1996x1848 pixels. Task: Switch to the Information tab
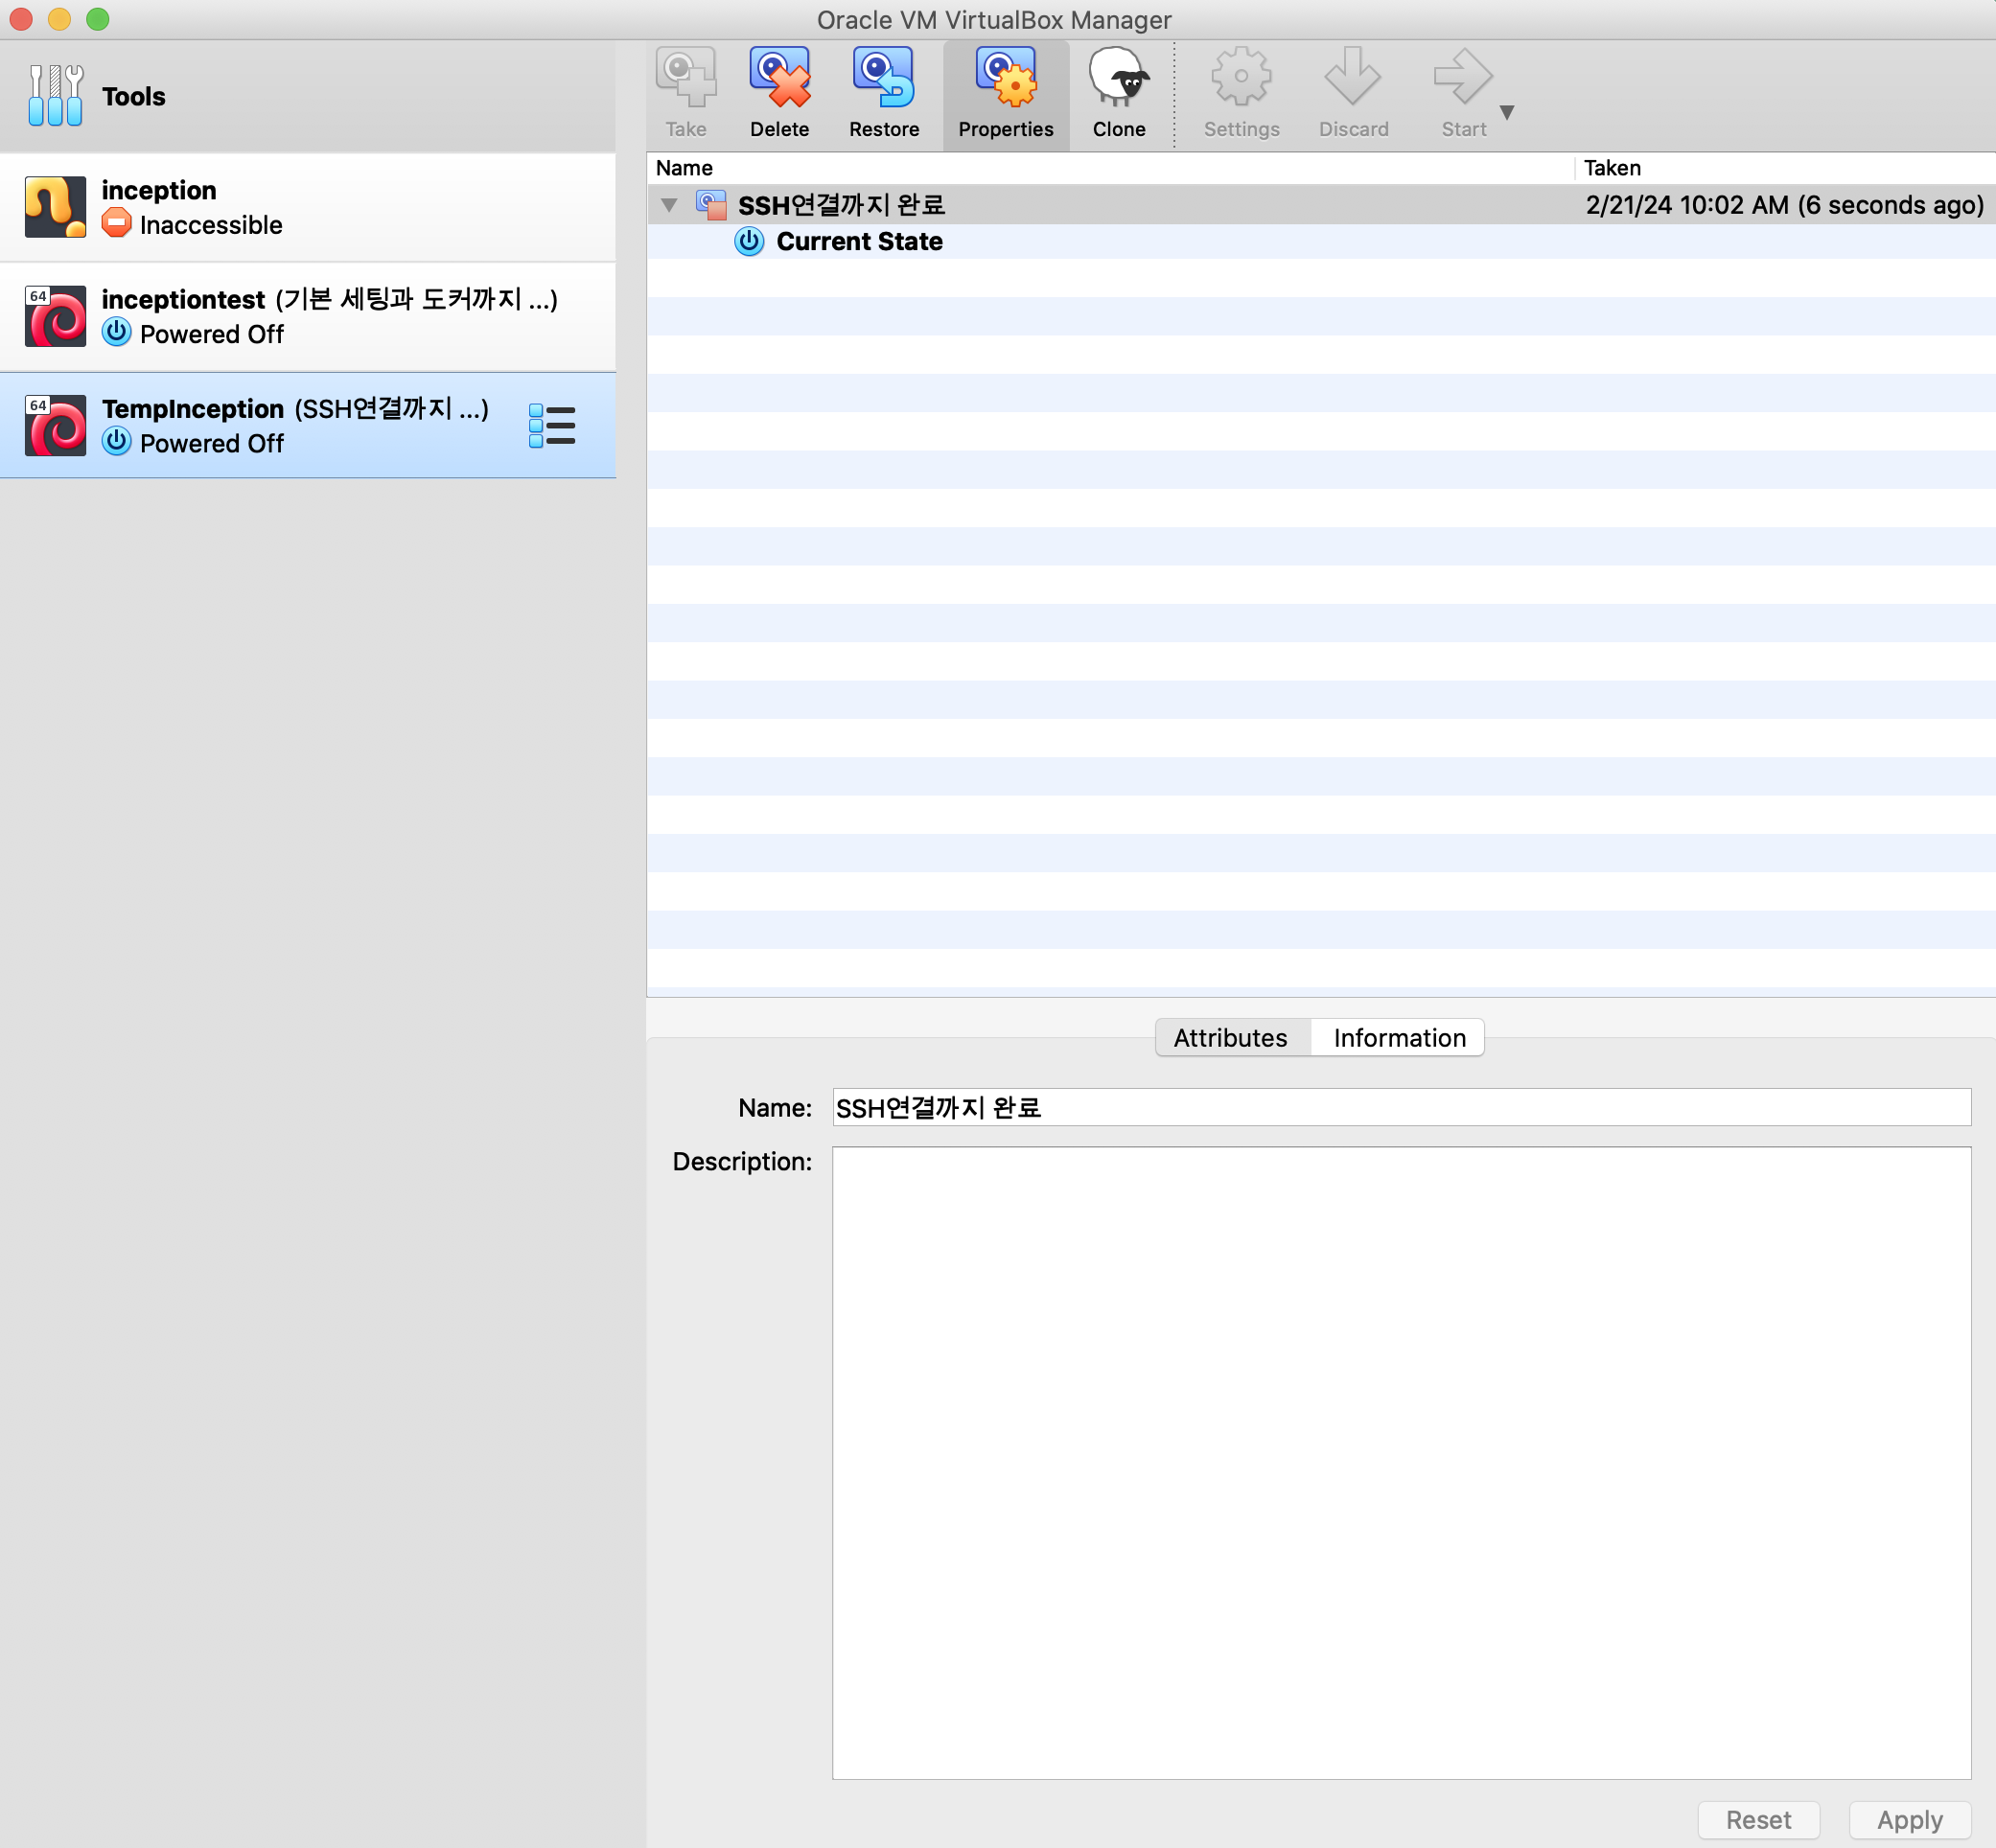pyautogui.click(x=1399, y=1038)
